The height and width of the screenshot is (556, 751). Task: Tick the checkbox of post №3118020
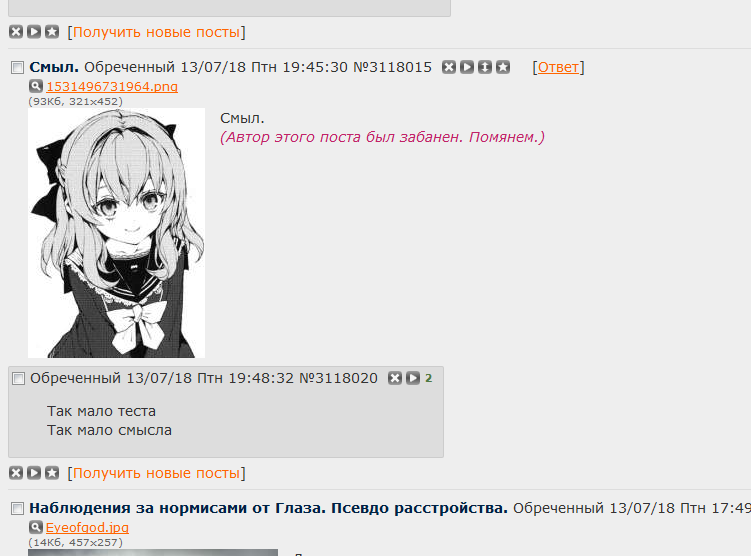[18, 379]
